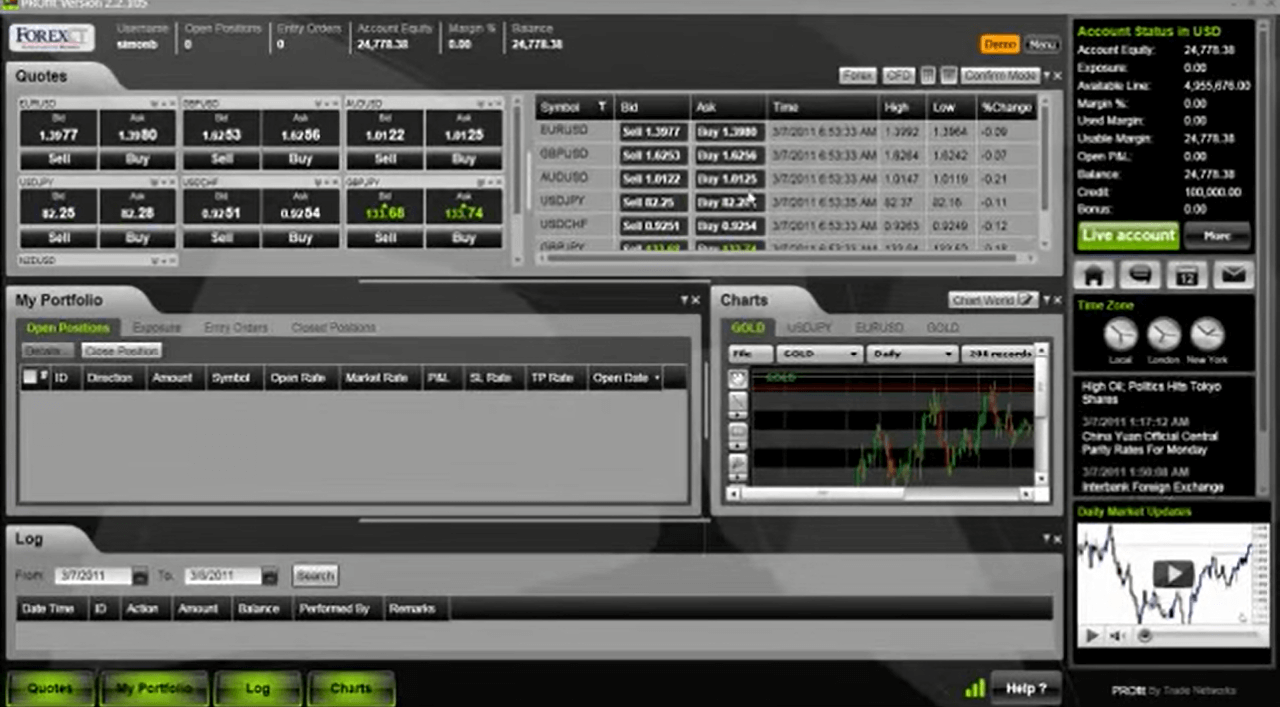
Task: Click the Live account button
Action: coord(1128,235)
